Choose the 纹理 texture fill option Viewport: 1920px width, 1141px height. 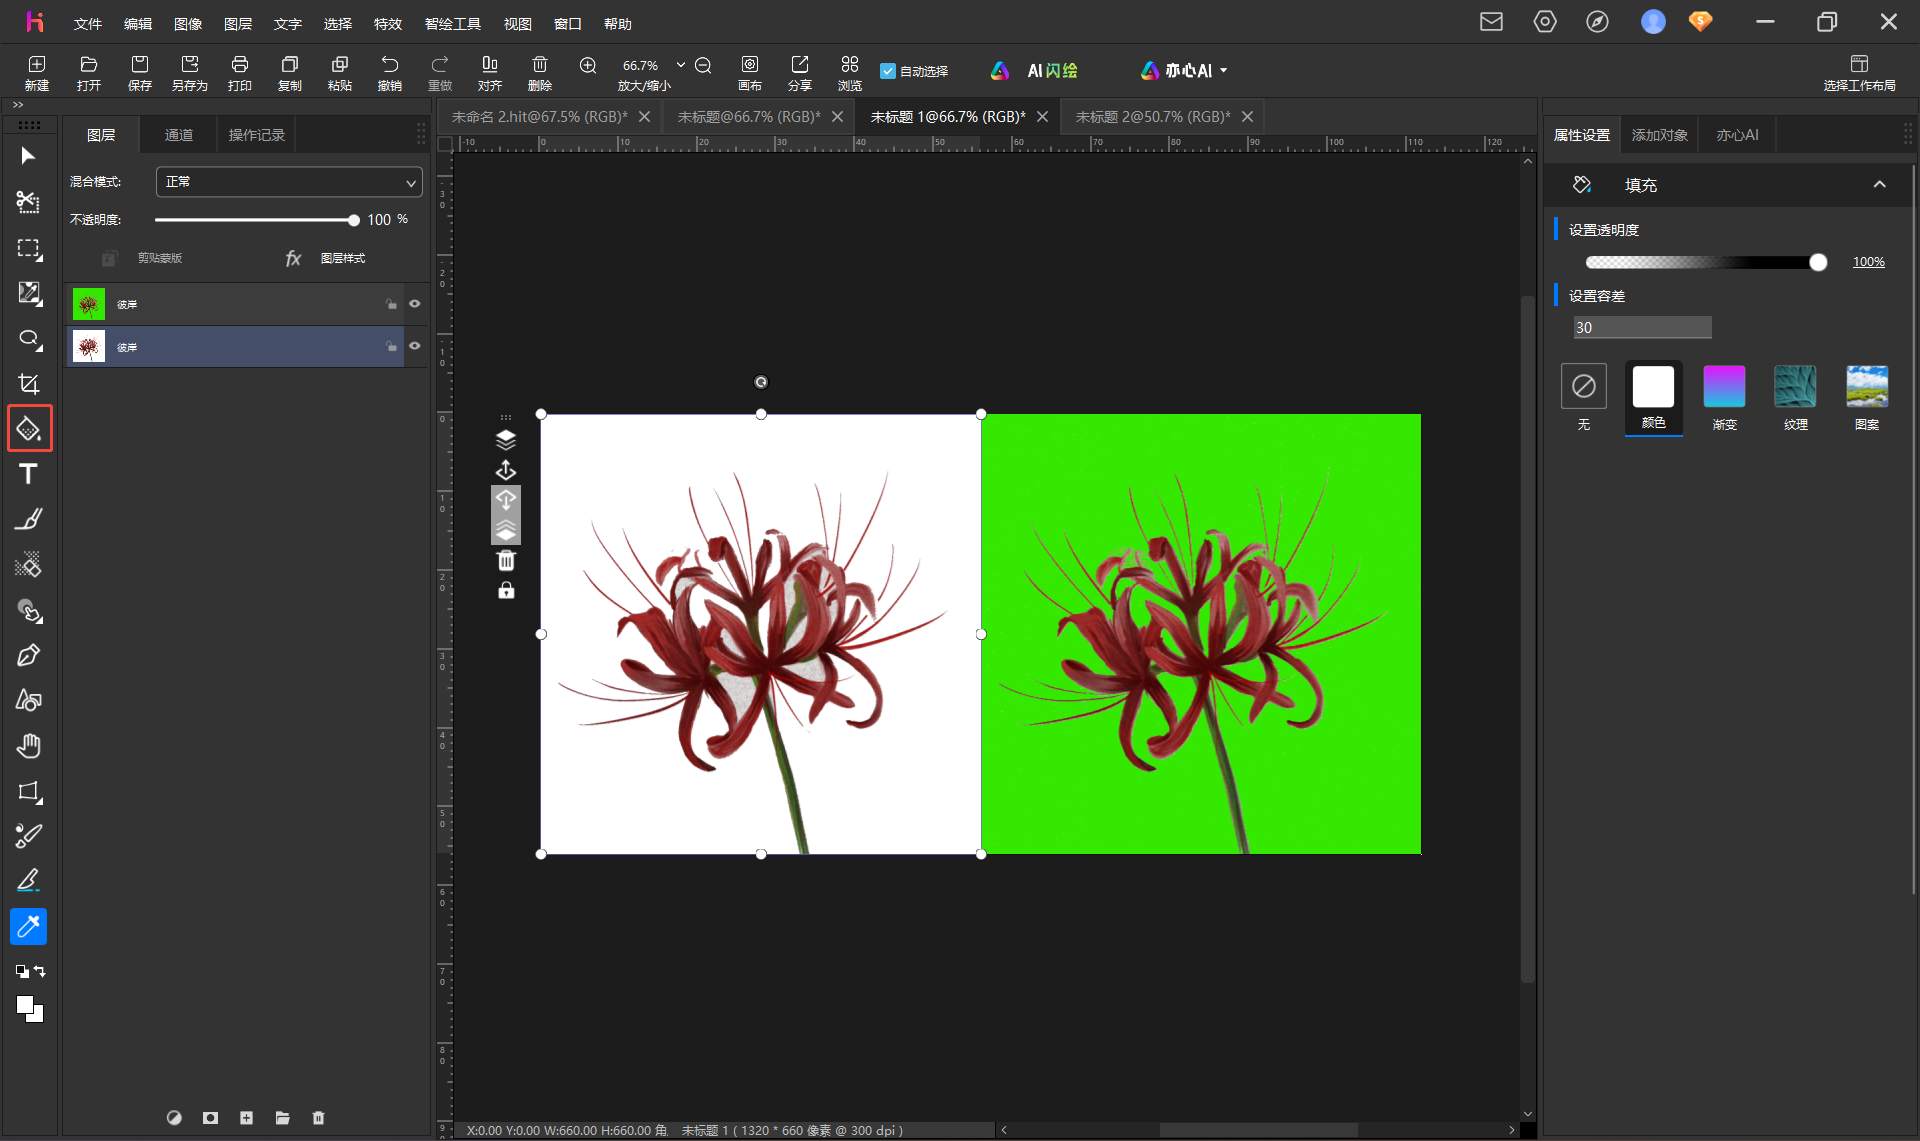click(x=1796, y=397)
